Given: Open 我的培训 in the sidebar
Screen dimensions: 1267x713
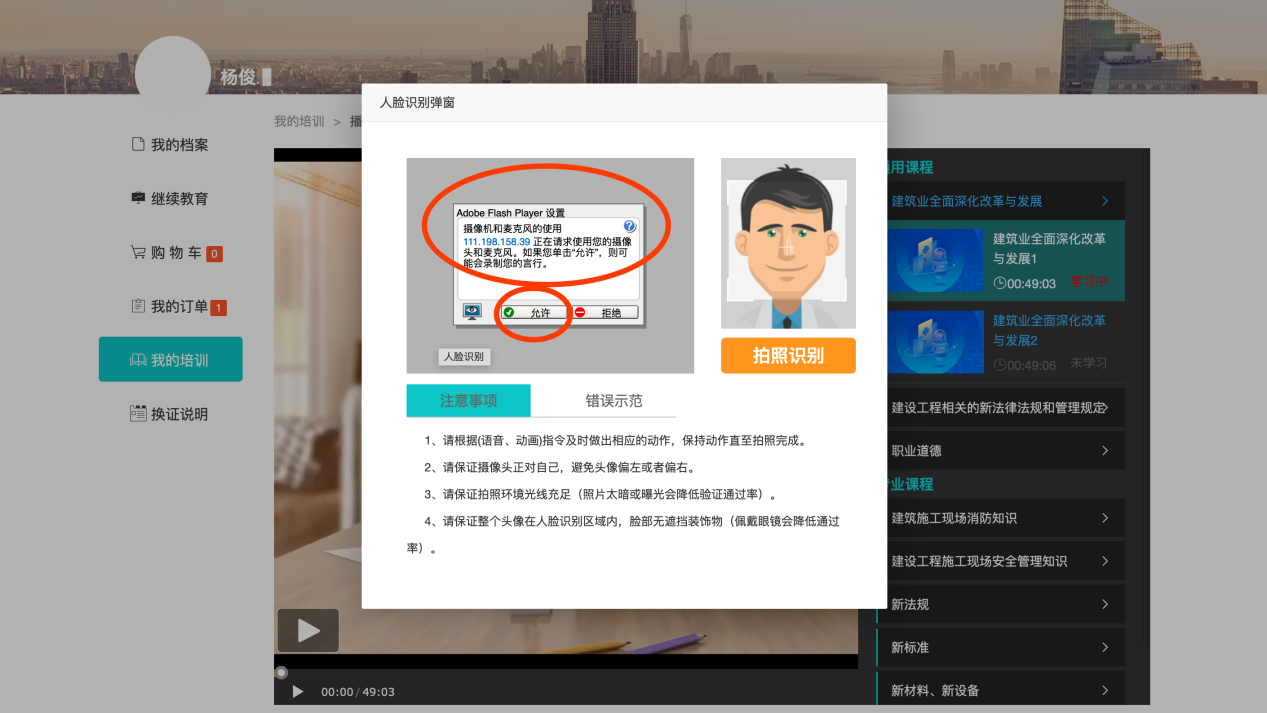Looking at the screenshot, I should [170, 360].
